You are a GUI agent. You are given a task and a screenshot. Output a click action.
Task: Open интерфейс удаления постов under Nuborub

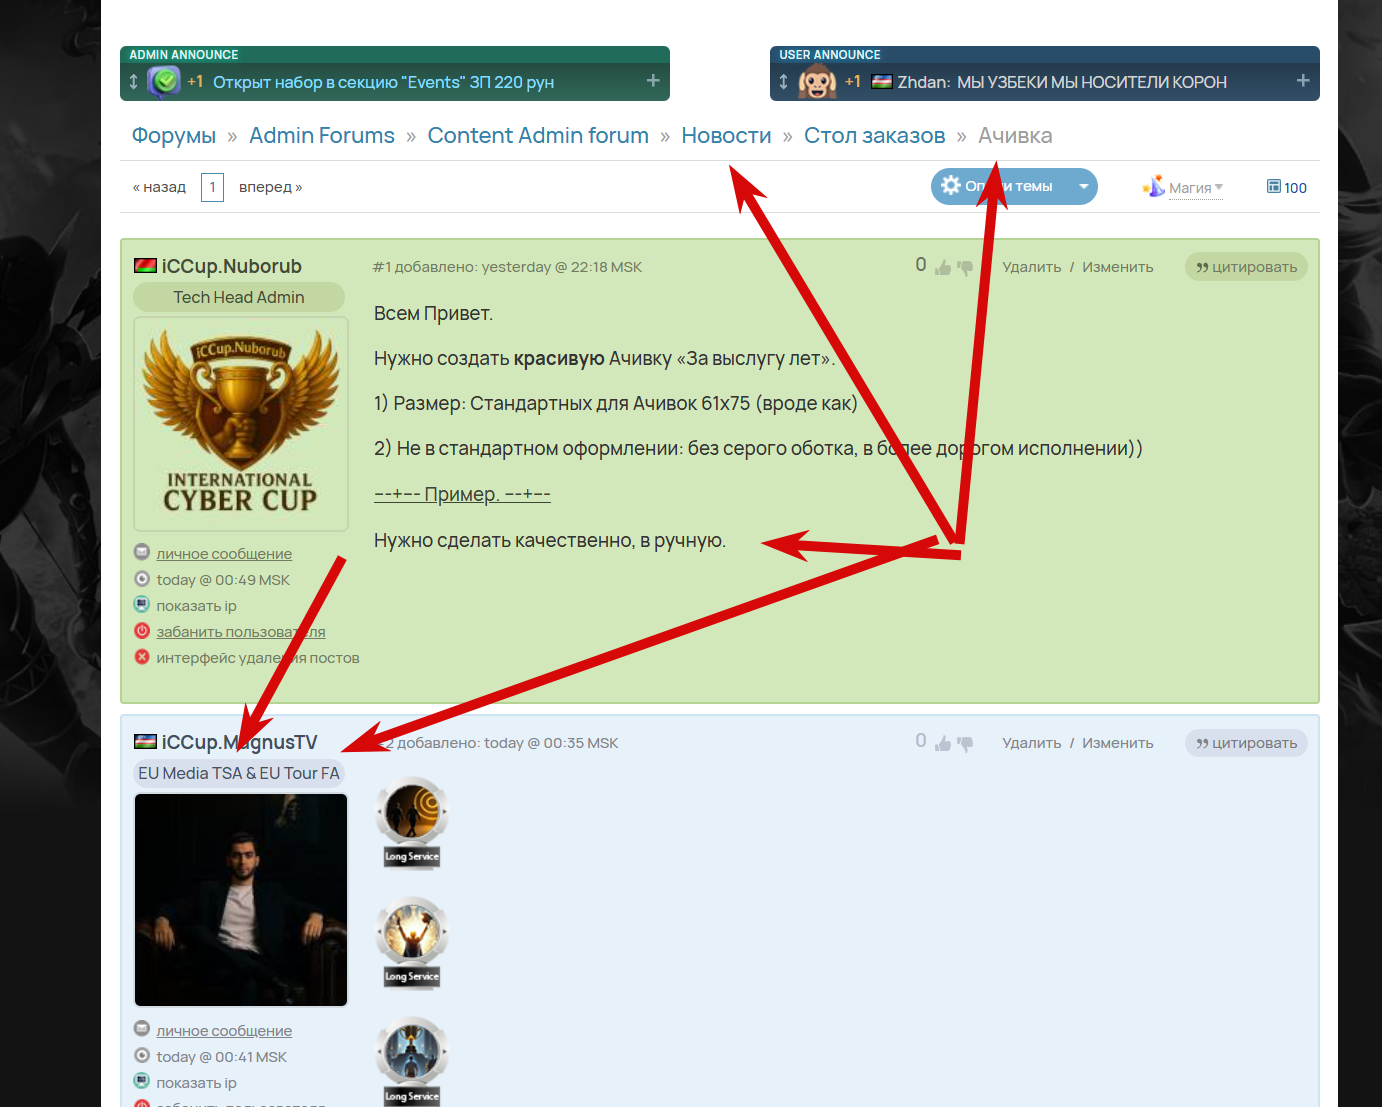click(x=258, y=658)
